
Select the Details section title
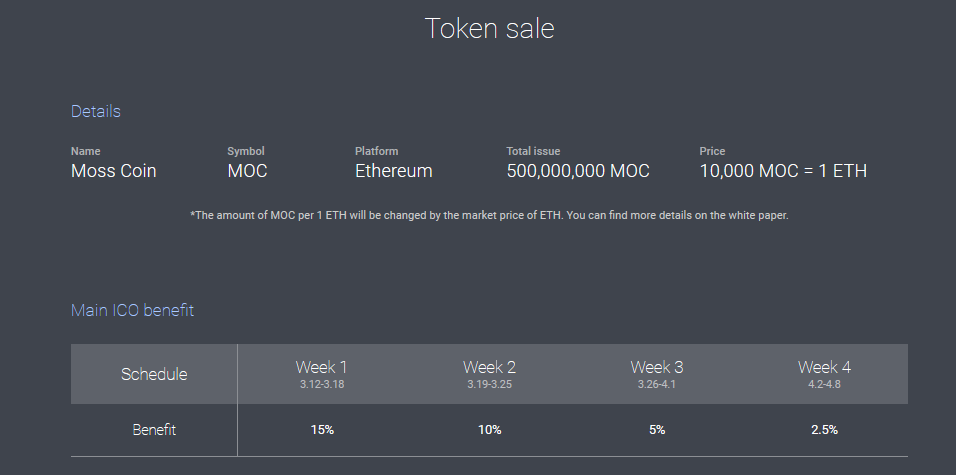(95, 111)
